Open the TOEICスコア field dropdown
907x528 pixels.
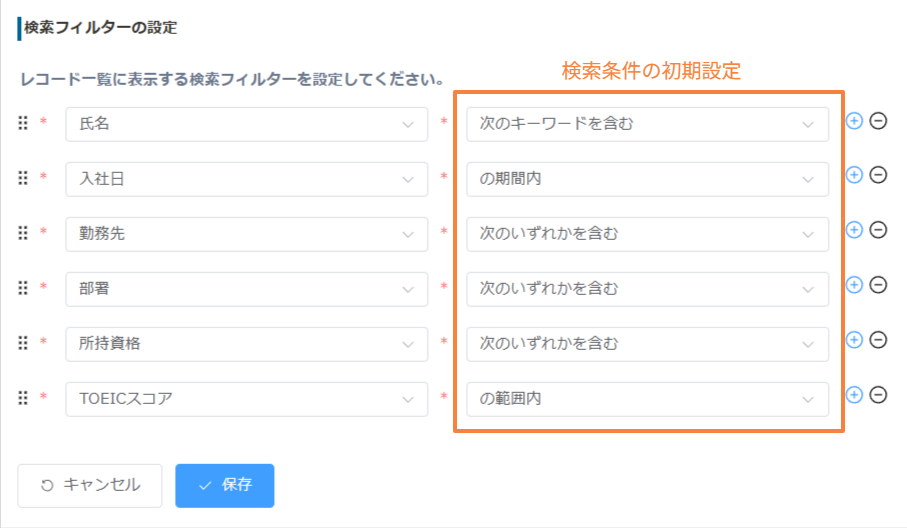(x=246, y=398)
